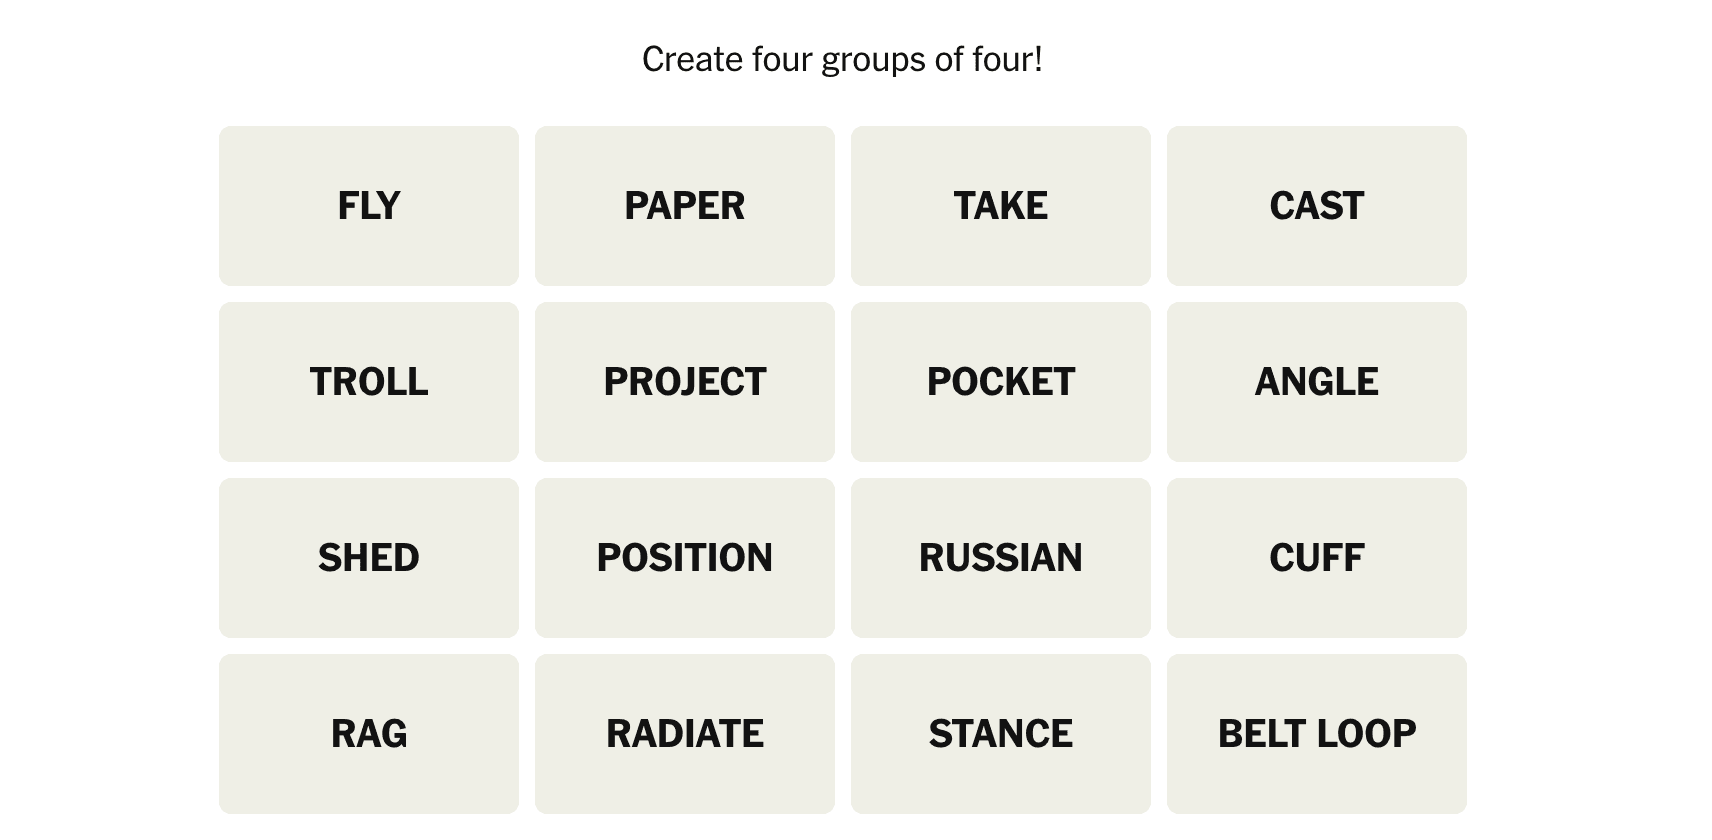
Task: Pick the PAPER tile
Action: (x=685, y=206)
